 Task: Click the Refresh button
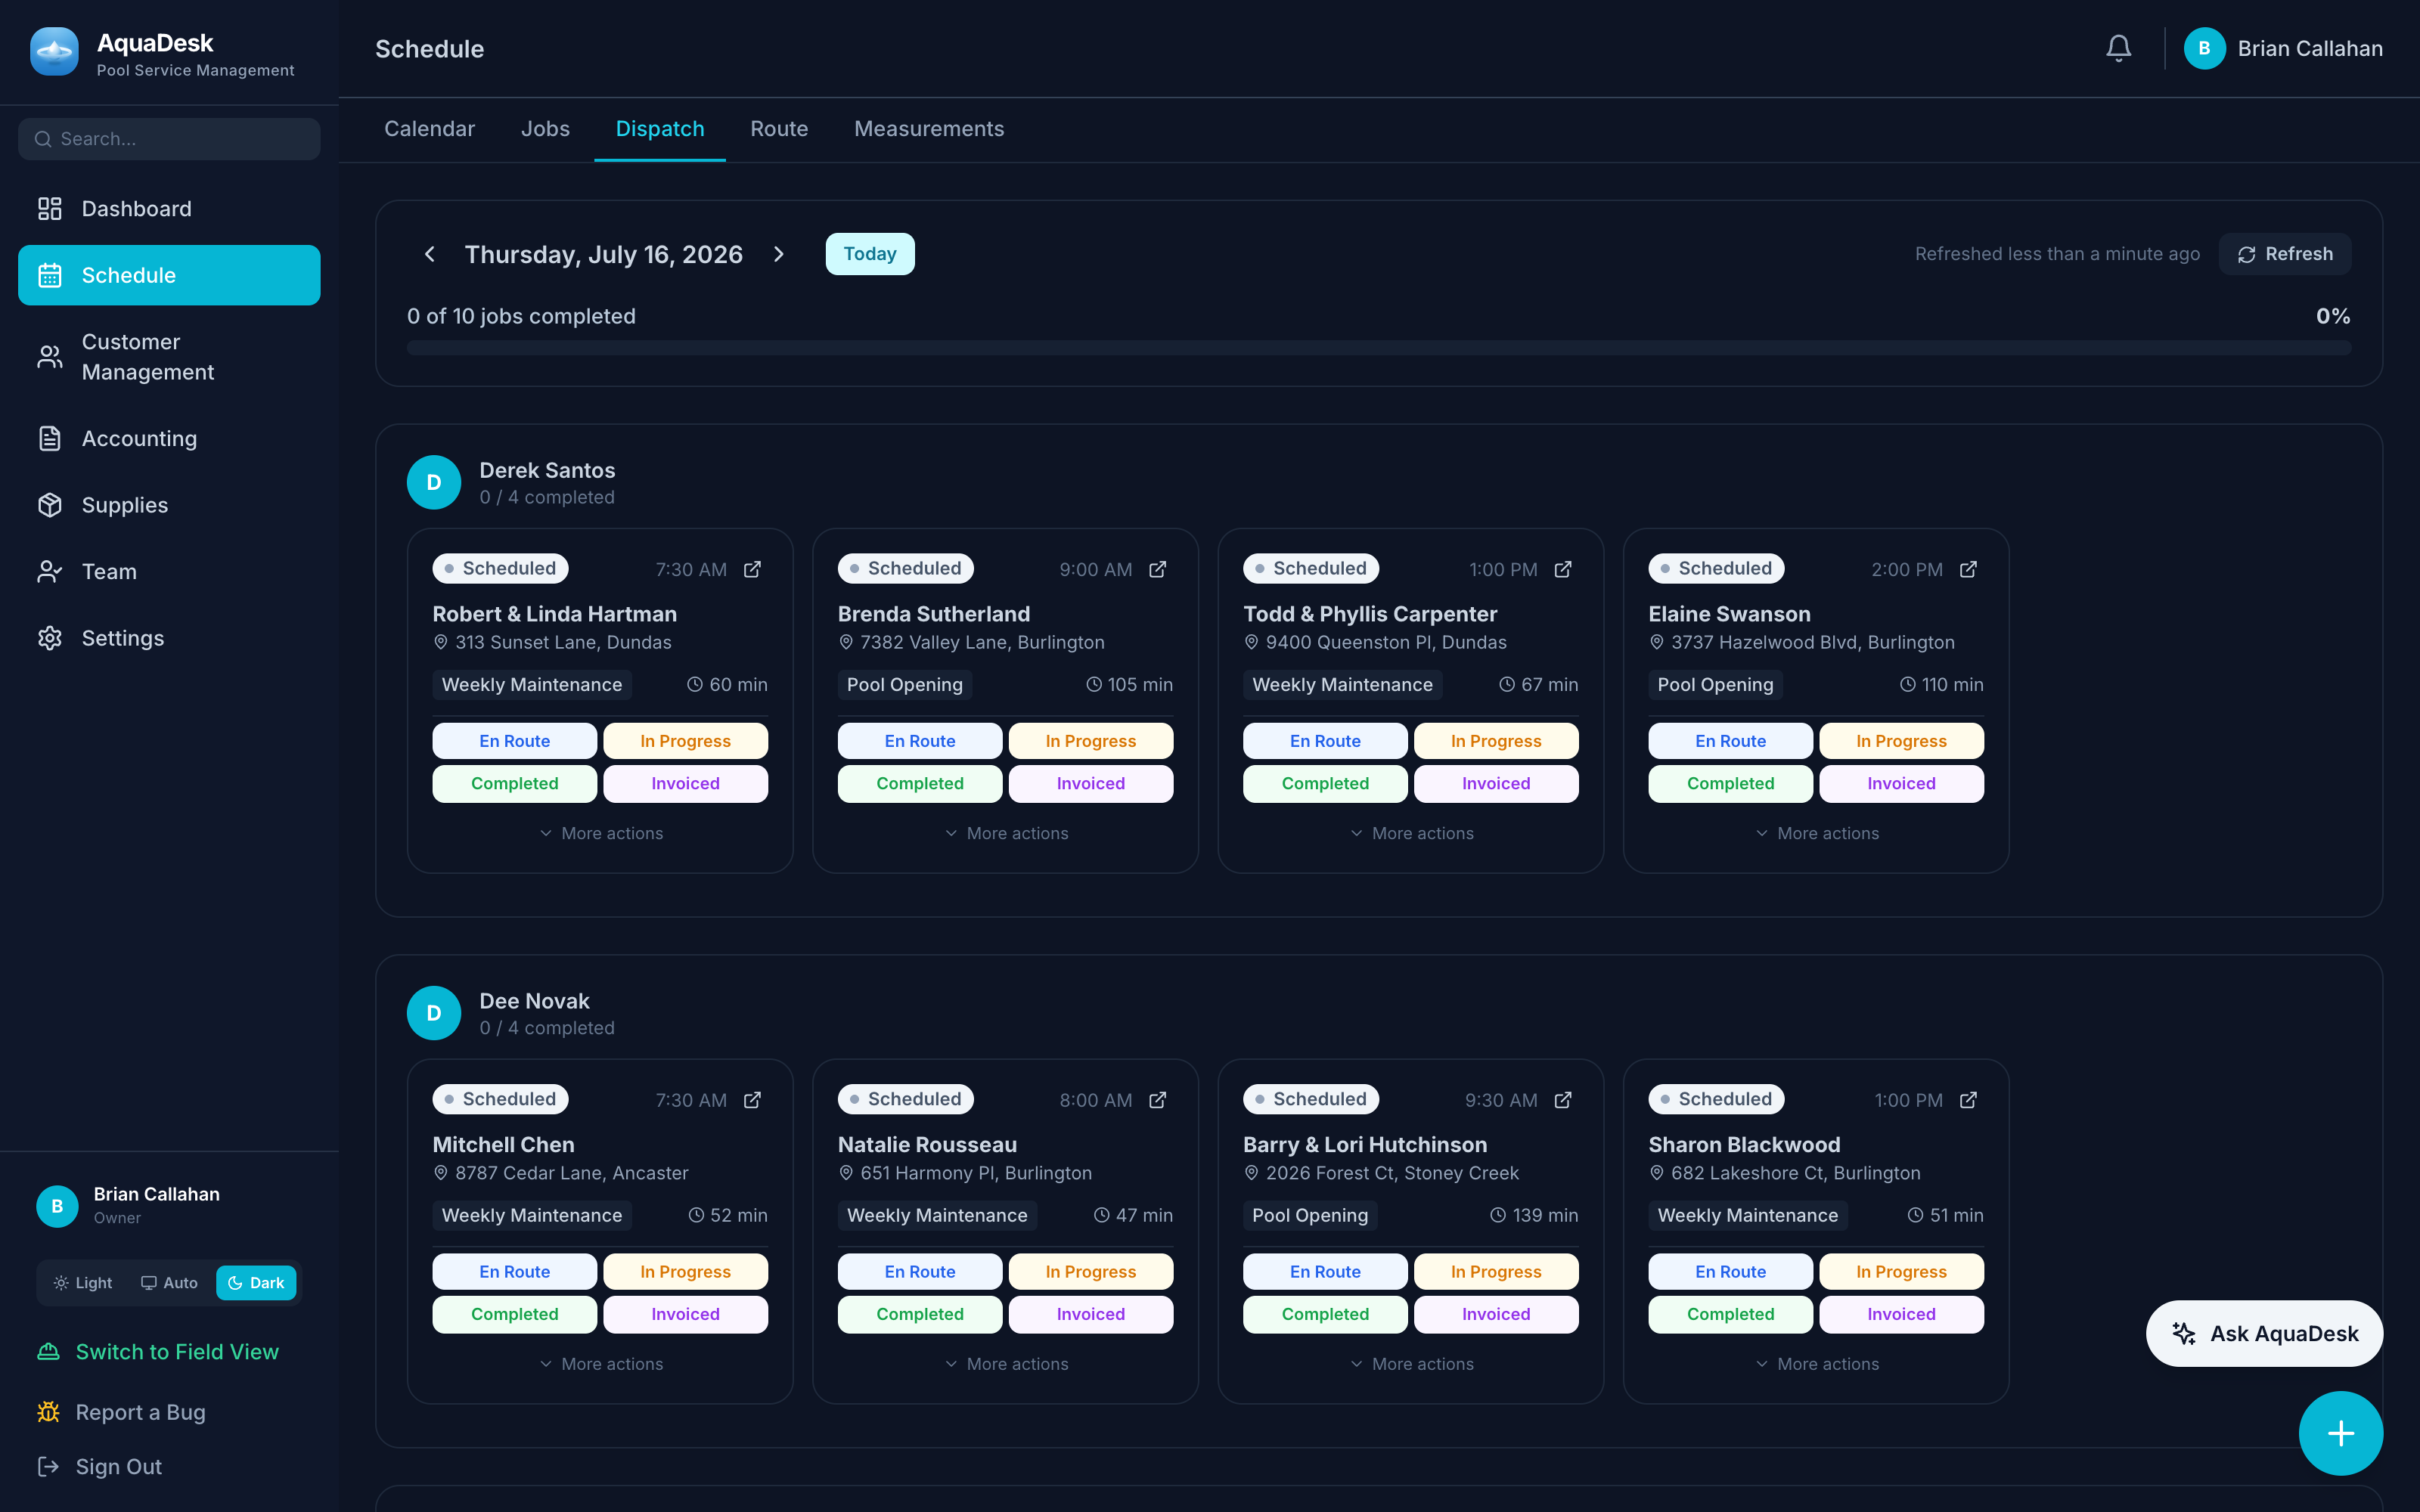(x=2285, y=254)
